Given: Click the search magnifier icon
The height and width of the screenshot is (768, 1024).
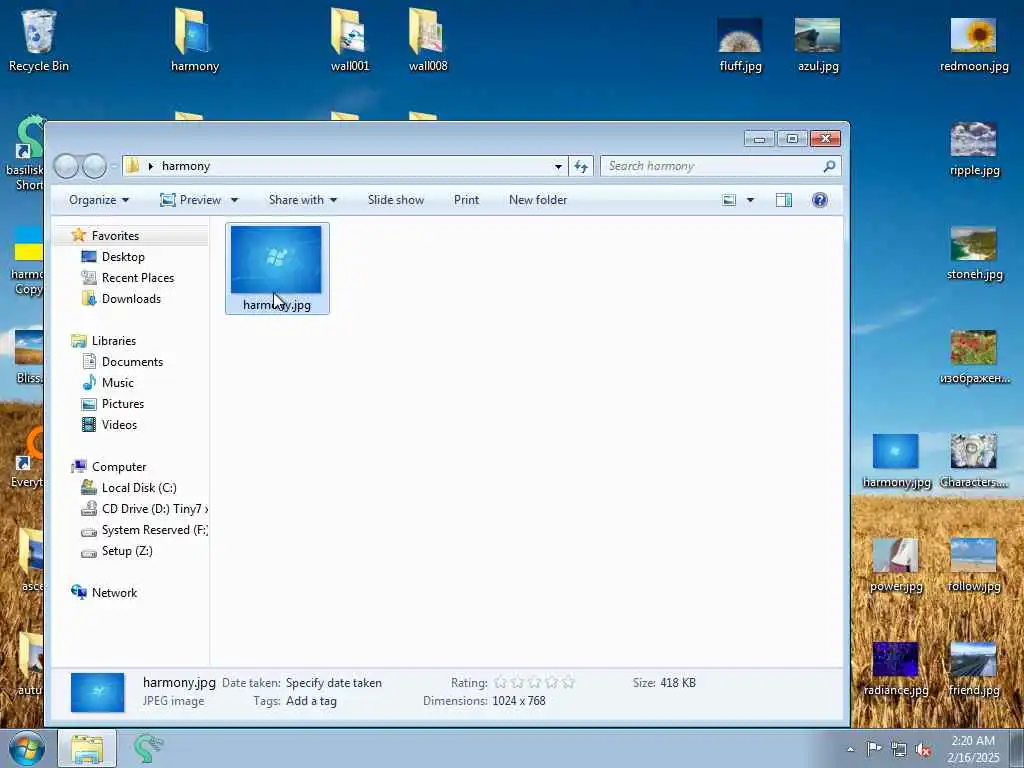Looking at the screenshot, I should [x=829, y=167].
